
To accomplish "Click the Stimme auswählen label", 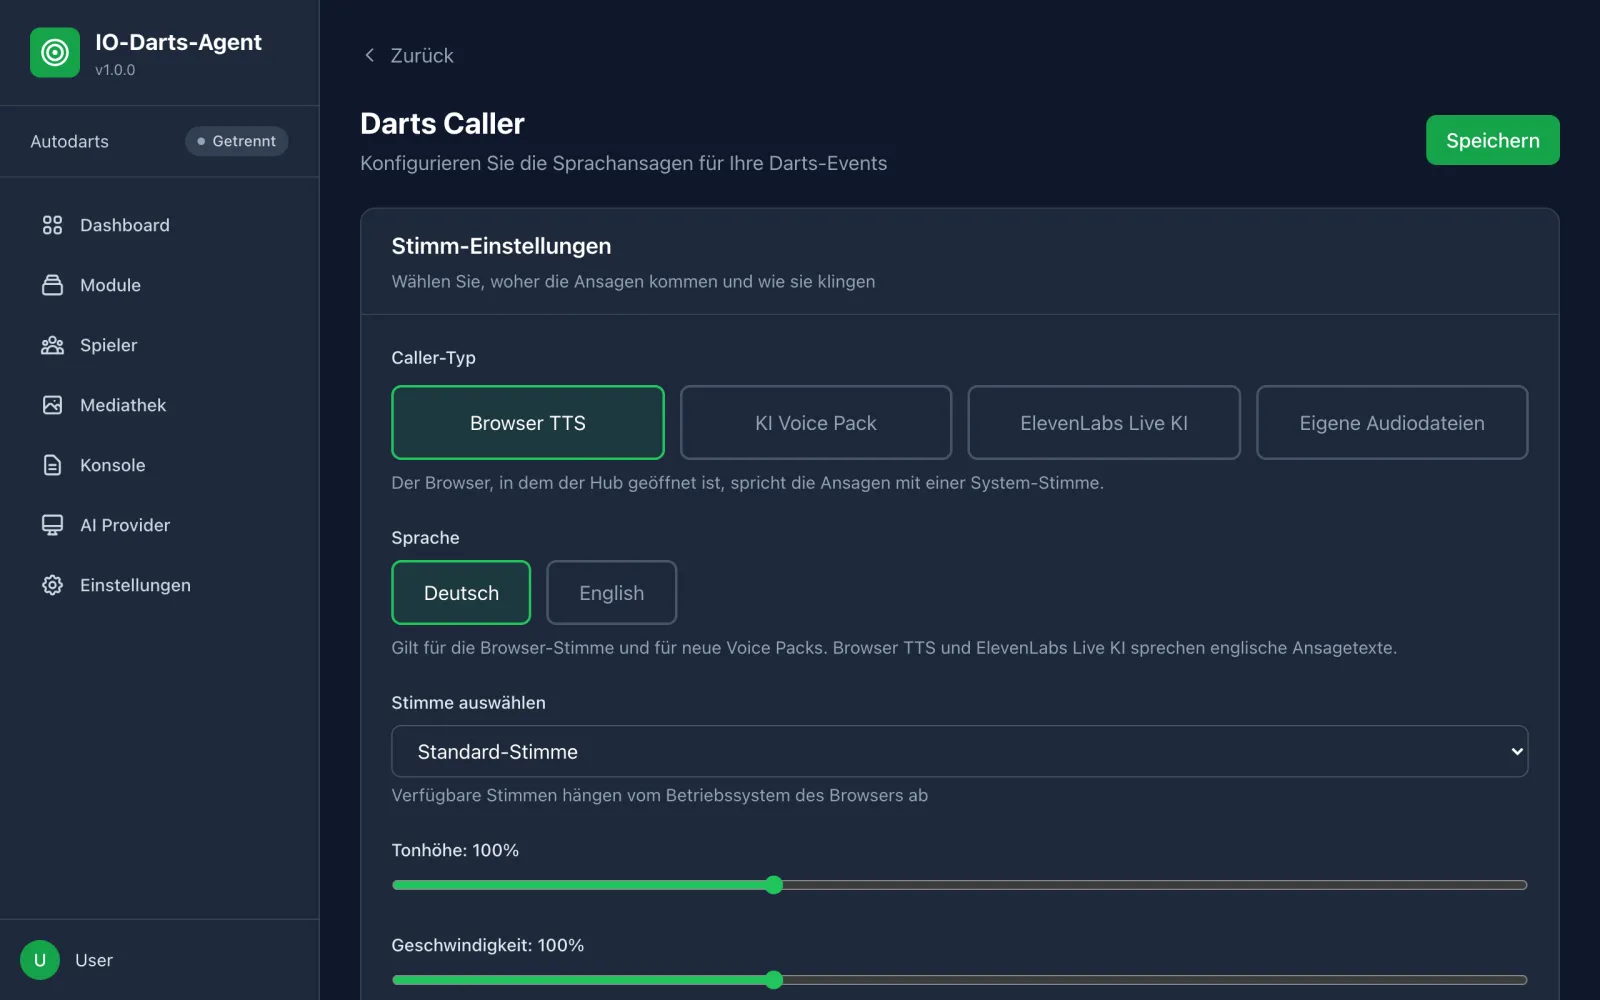I will pyautogui.click(x=468, y=703).
